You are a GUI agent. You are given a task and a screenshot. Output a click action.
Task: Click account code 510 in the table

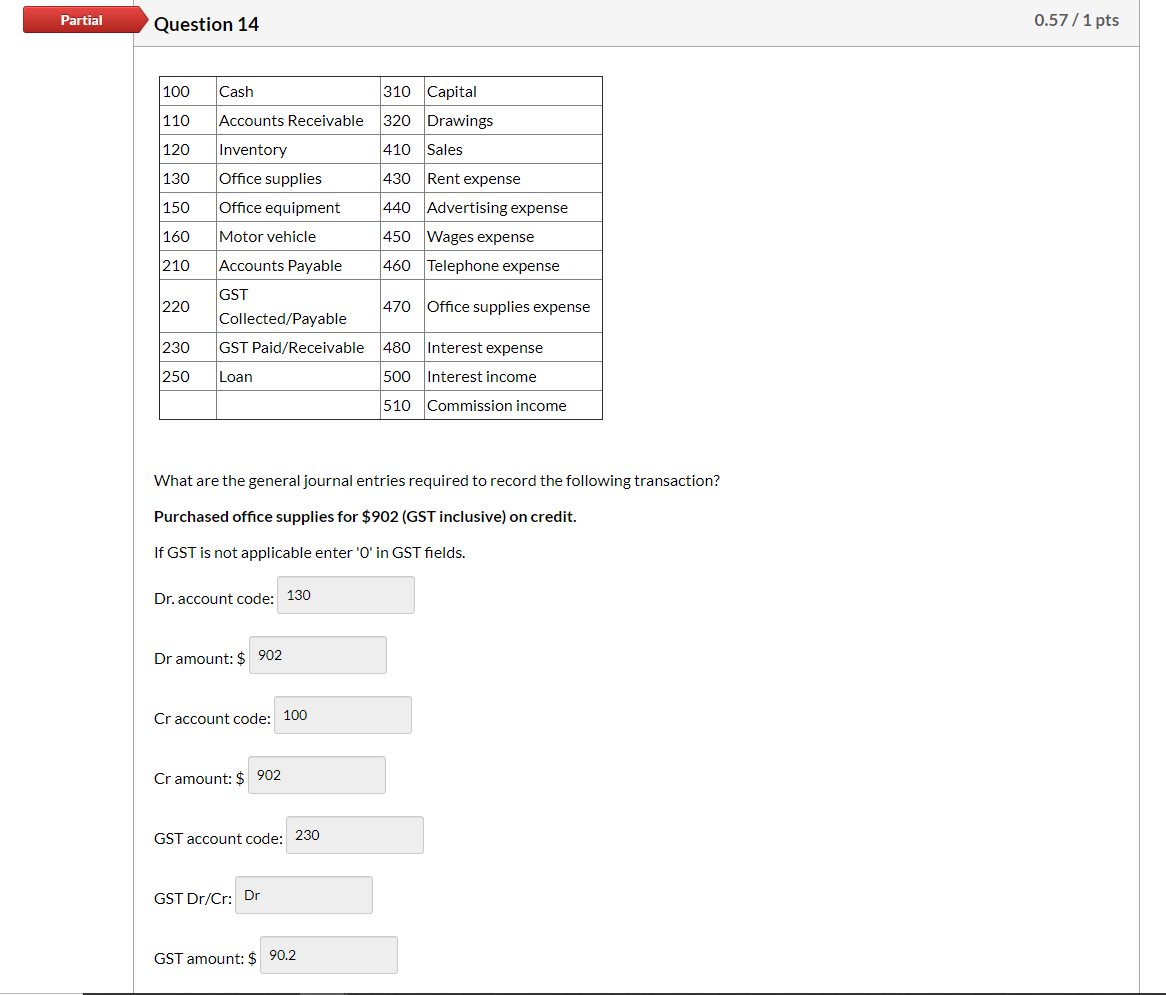point(402,405)
